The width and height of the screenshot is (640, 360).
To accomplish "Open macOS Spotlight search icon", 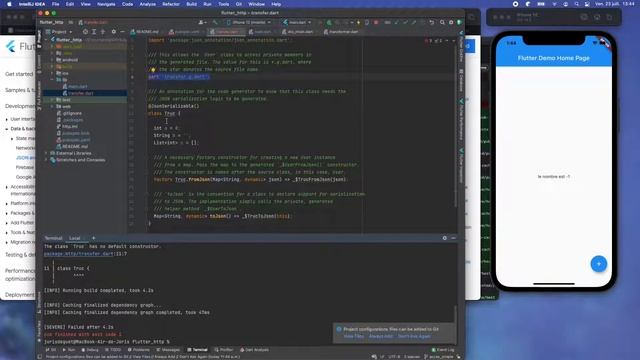I will pos(576,4).
